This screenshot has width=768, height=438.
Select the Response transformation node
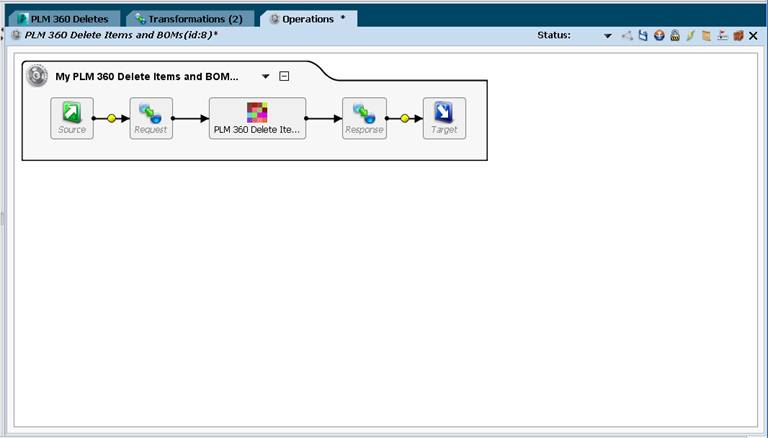point(364,118)
